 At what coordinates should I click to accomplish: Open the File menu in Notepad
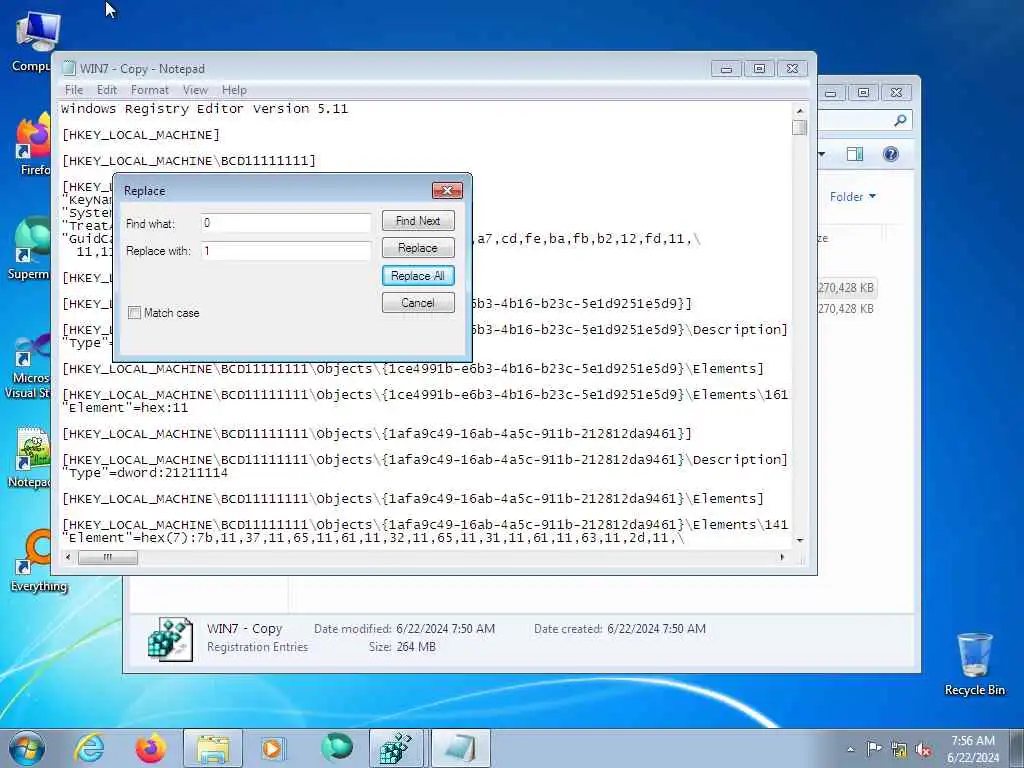[x=74, y=90]
